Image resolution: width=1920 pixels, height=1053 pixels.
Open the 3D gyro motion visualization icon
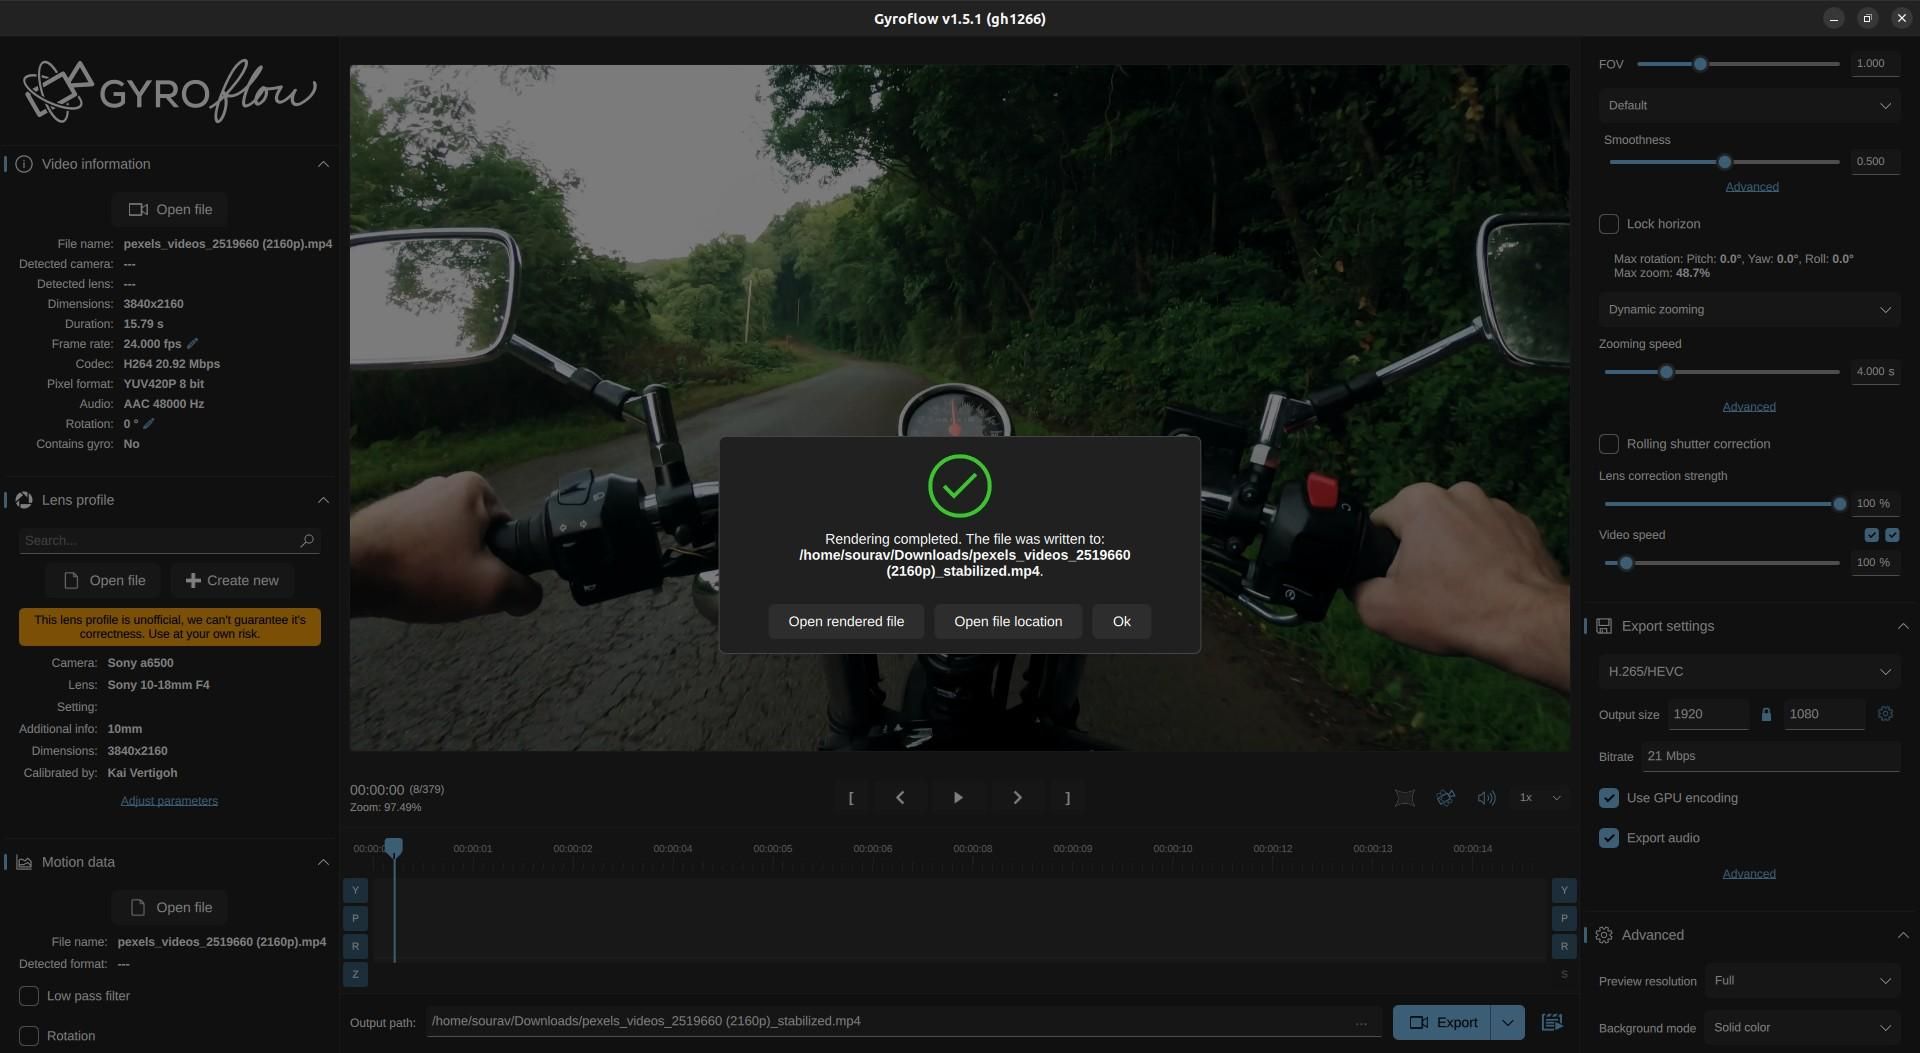[x=1445, y=797]
